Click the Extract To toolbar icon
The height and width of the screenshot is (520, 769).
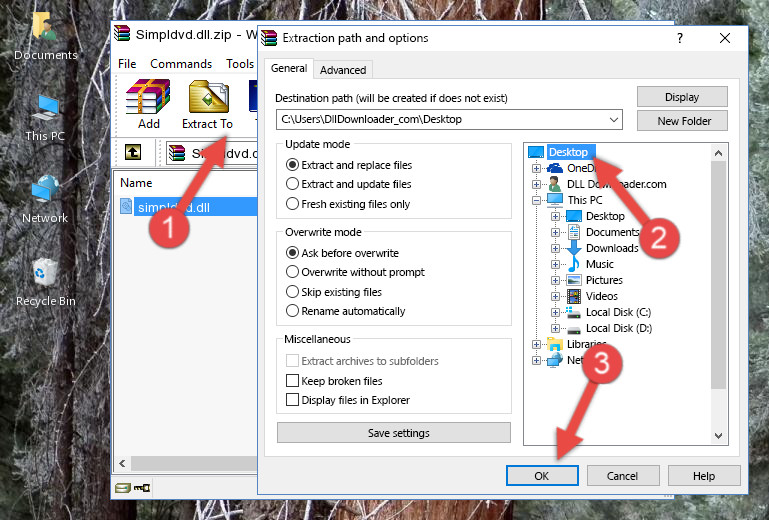click(208, 97)
